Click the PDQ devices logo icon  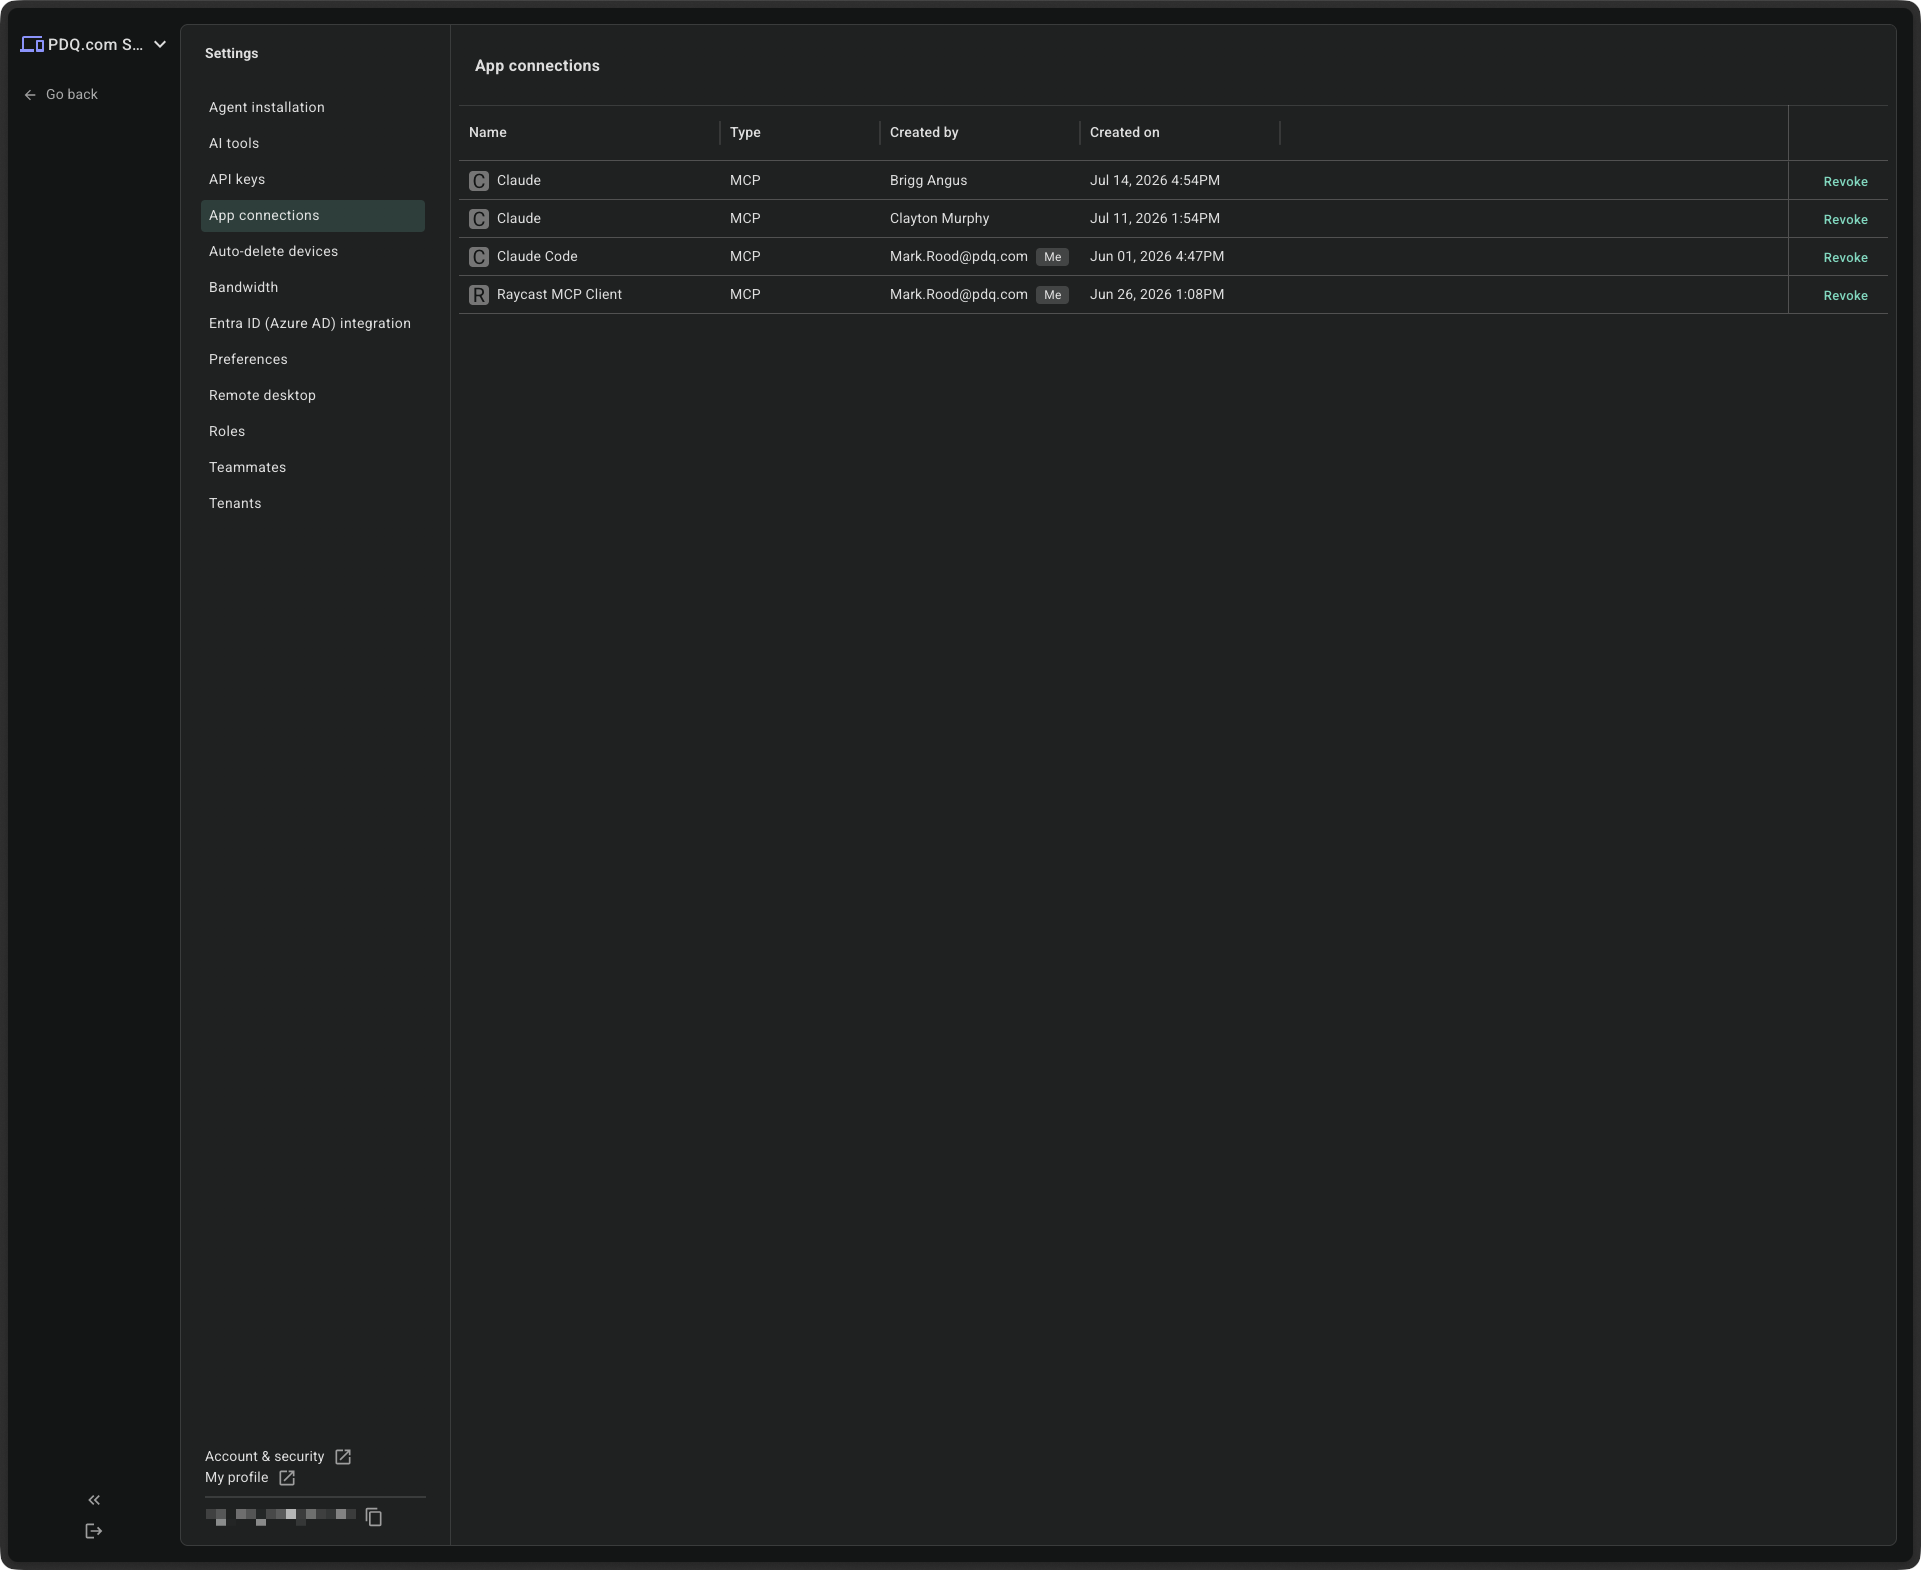pyautogui.click(x=32, y=44)
